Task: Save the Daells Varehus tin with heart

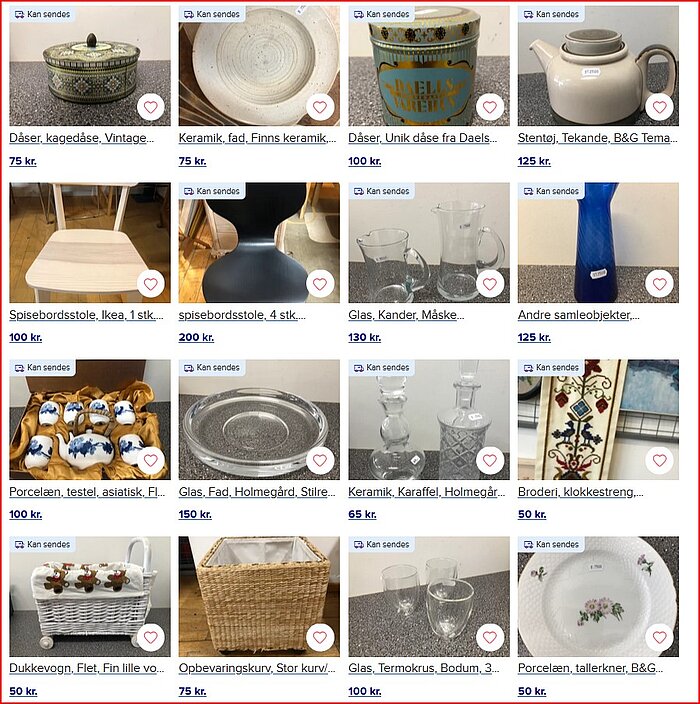Action: pyautogui.click(x=489, y=107)
